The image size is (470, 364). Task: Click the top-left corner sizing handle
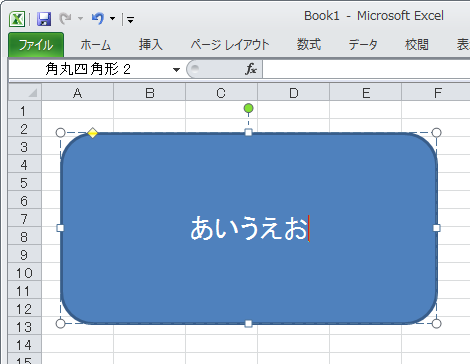(60, 133)
